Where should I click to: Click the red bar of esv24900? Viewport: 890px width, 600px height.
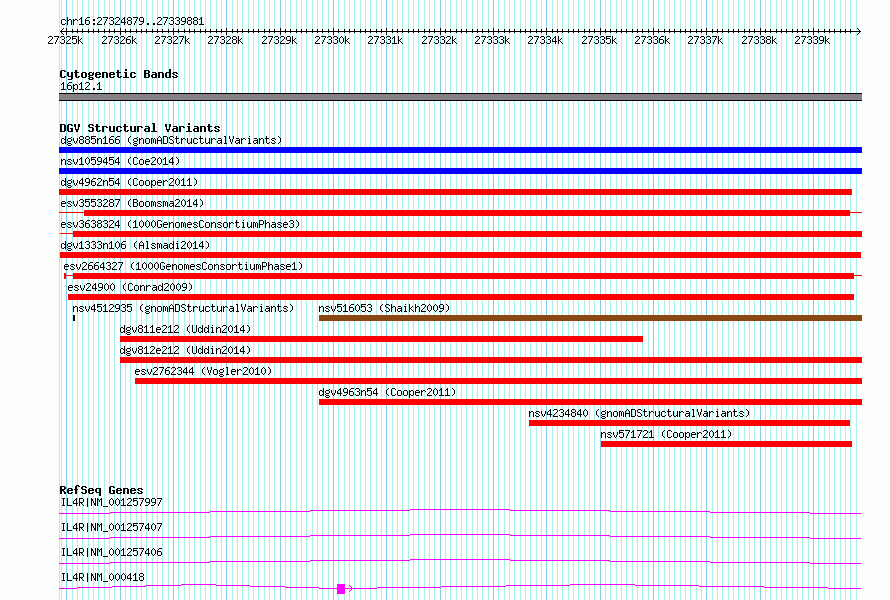pos(461,297)
